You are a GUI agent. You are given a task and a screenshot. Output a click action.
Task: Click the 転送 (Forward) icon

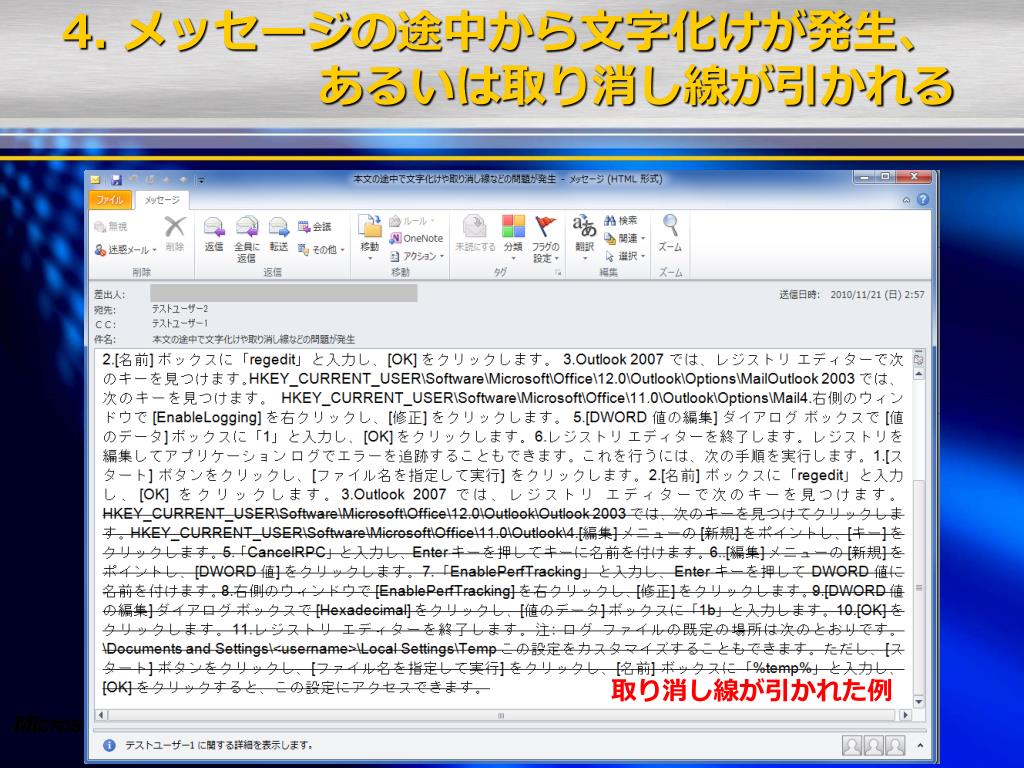tap(278, 234)
